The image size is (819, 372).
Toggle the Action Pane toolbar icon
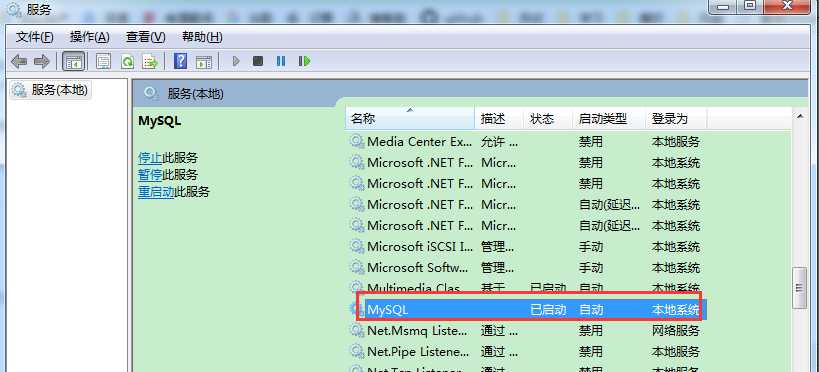pyautogui.click(x=204, y=62)
